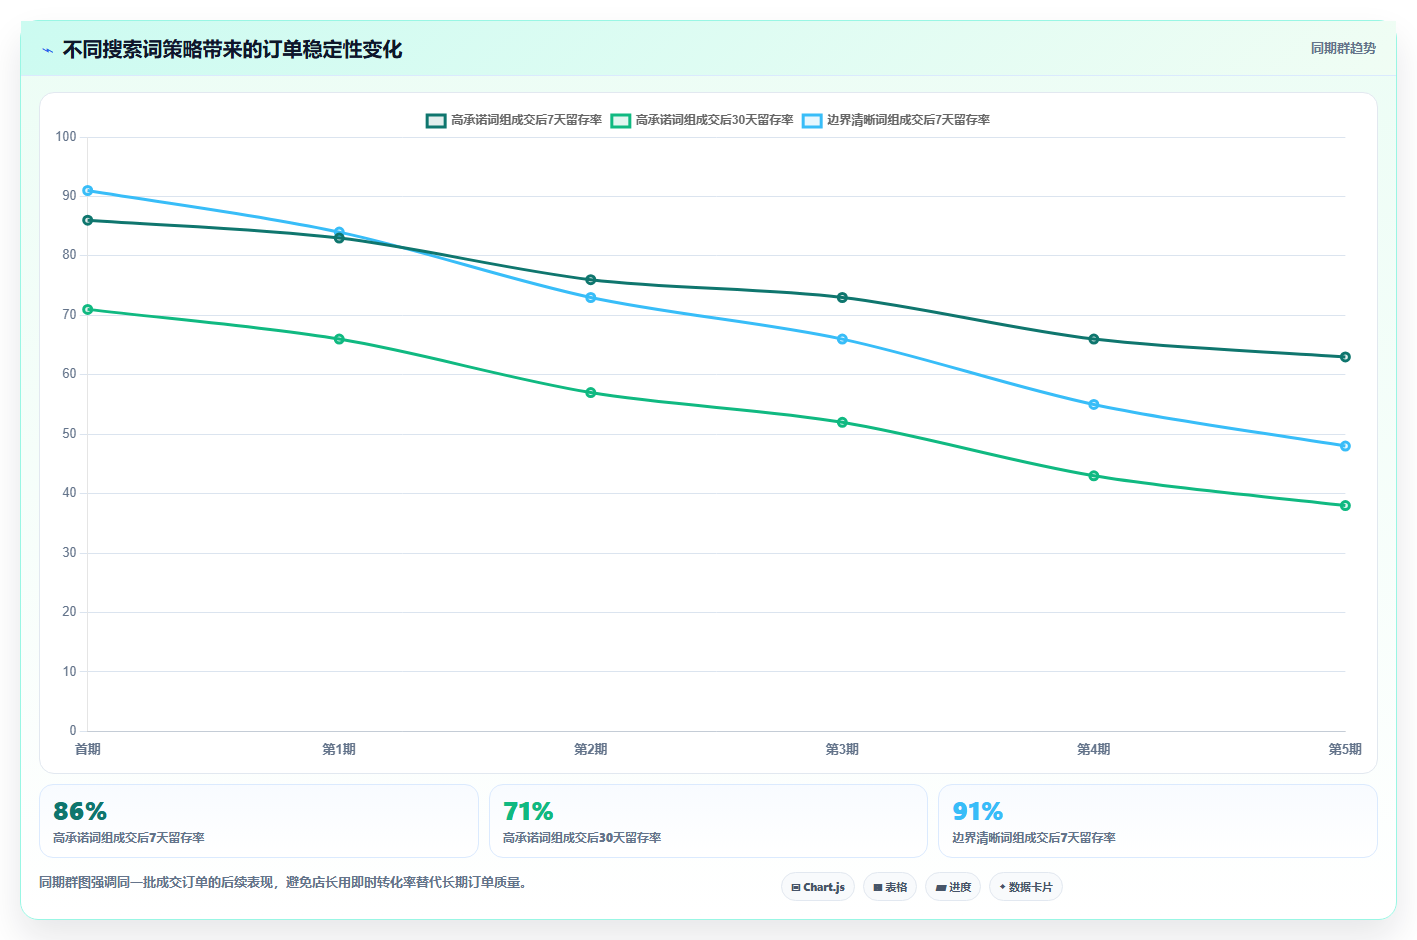Viewport: 1417px width, 940px height.
Task: Select the 进度 tag
Action: pos(953,887)
